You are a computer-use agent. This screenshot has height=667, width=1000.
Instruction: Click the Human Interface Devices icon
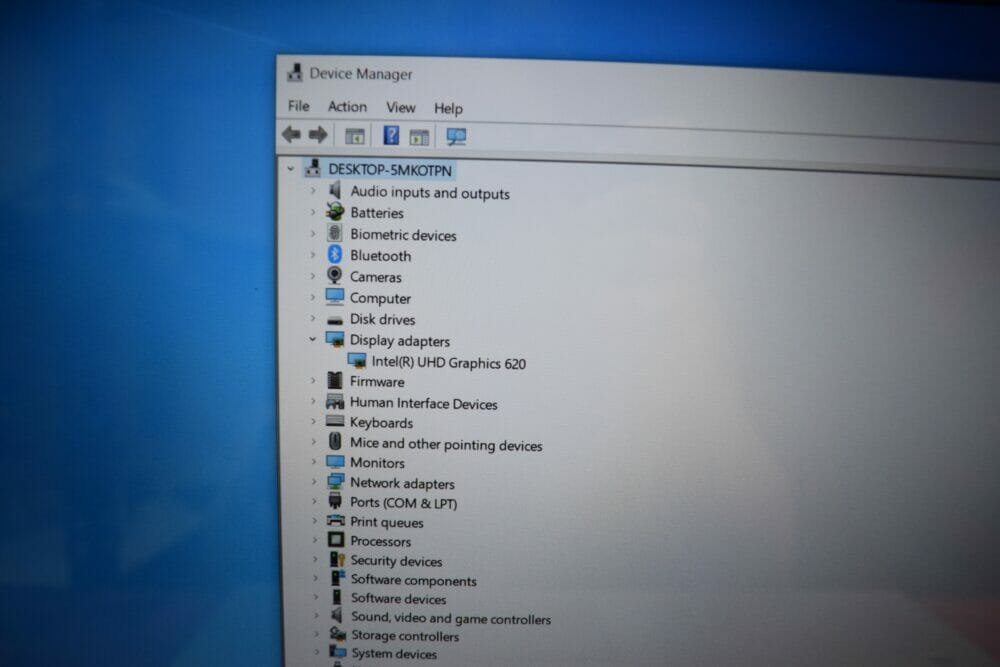coord(335,401)
